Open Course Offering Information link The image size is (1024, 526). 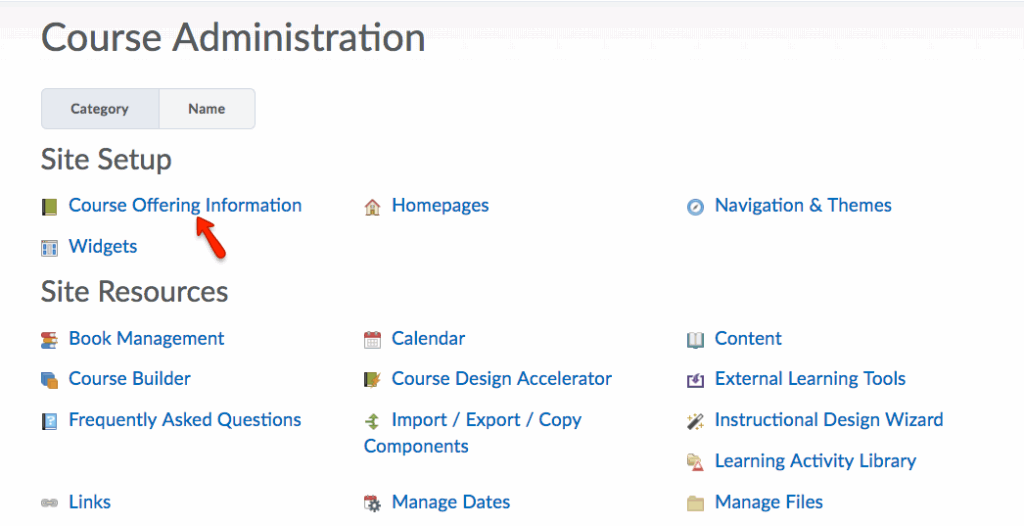[x=185, y=205]
